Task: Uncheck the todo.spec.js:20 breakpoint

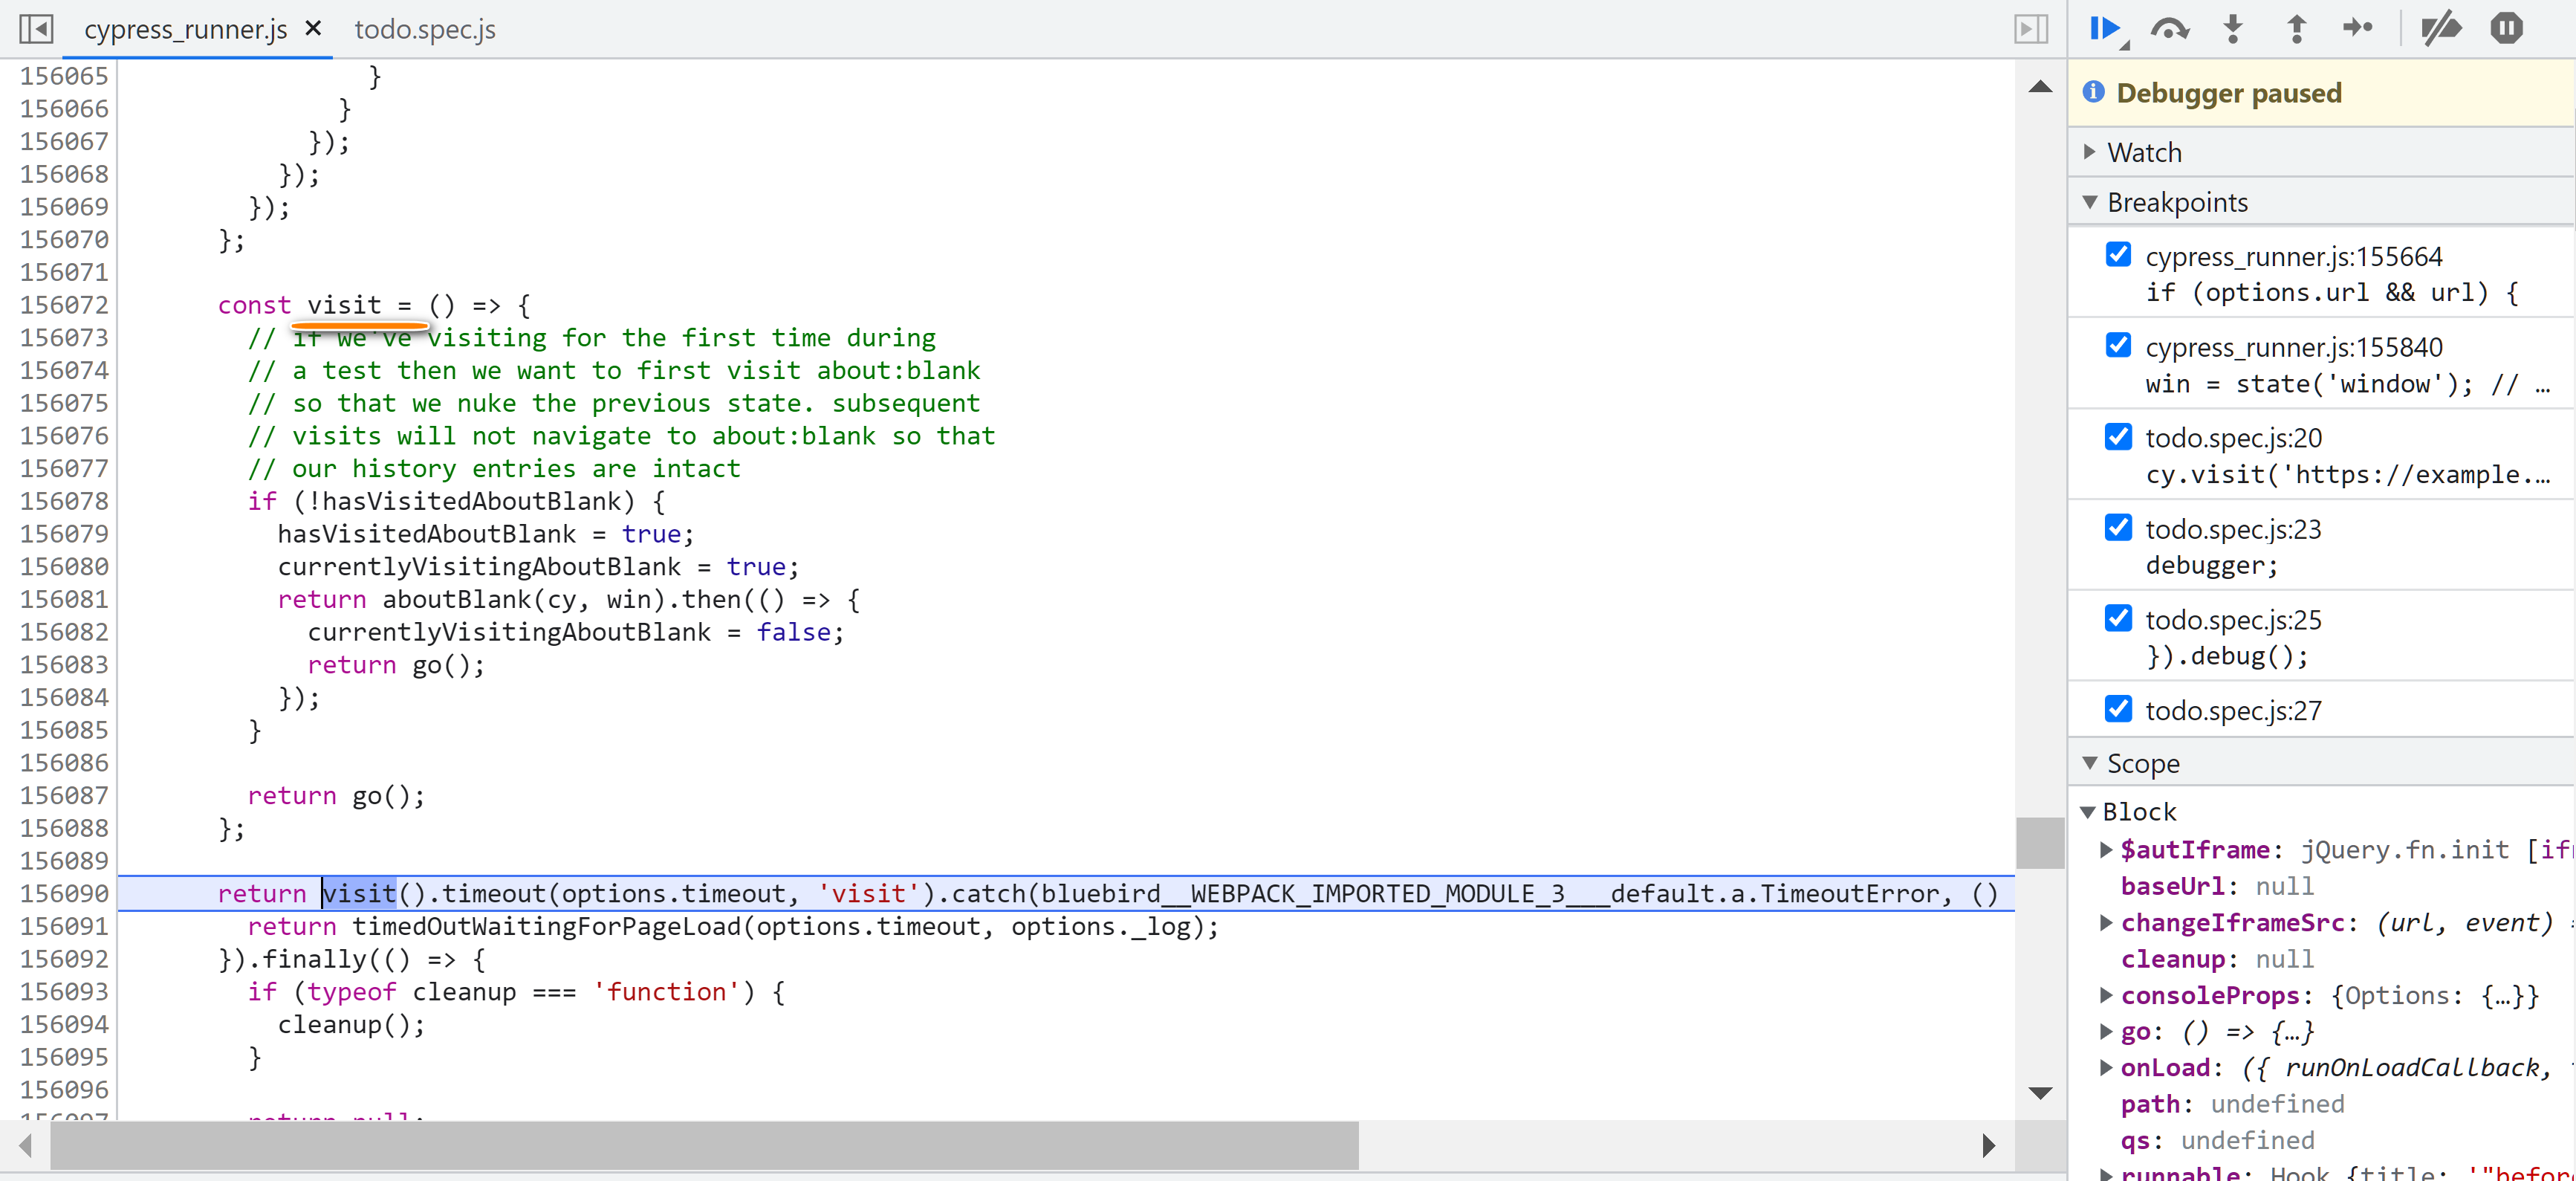Action: pyautogui.click(x=2118, y=436)
